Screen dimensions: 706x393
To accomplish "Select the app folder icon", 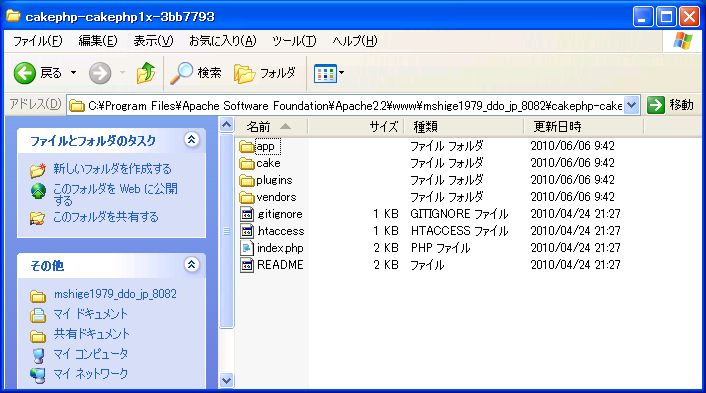I will point(247,146).
